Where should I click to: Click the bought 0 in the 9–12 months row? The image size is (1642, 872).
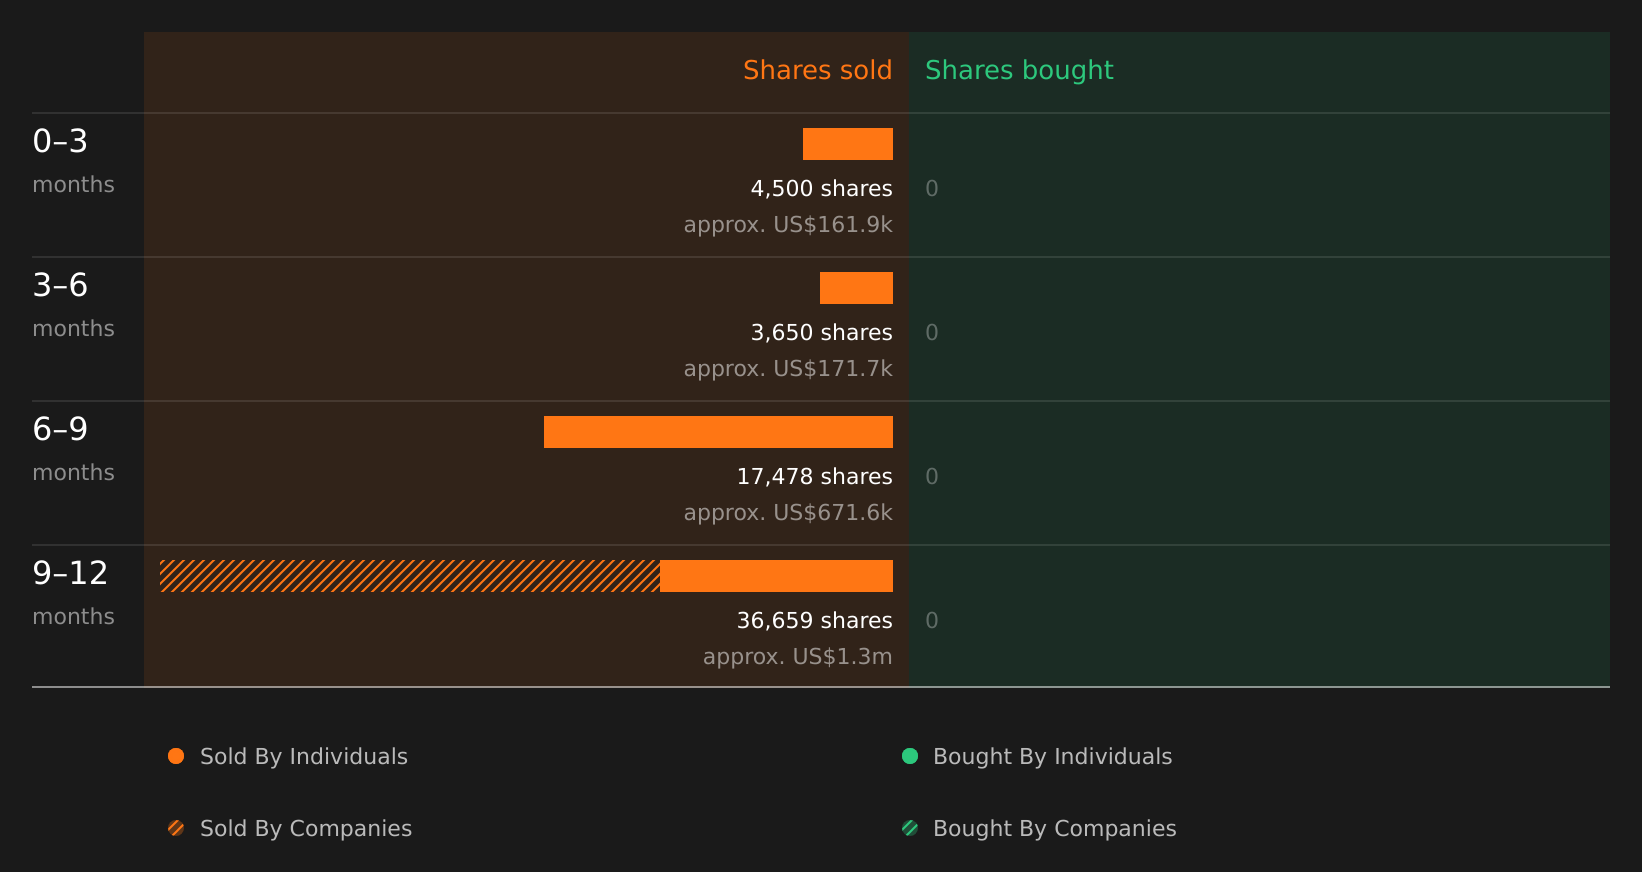pos(932,621)
